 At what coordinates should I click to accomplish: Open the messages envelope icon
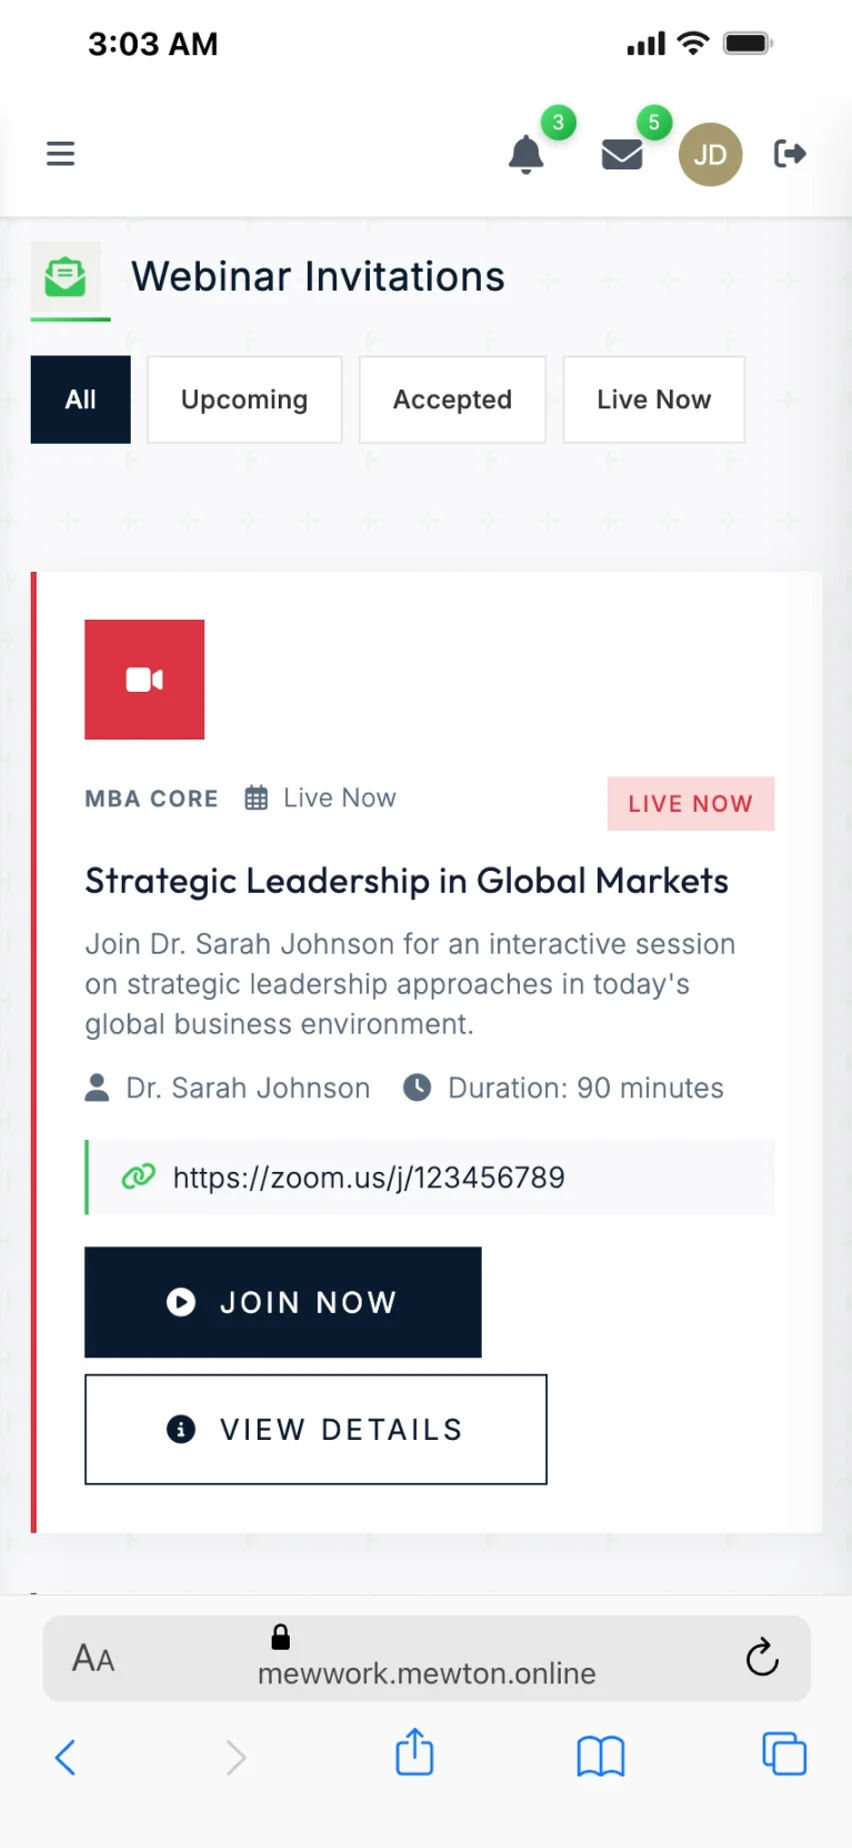click(622, 155)
